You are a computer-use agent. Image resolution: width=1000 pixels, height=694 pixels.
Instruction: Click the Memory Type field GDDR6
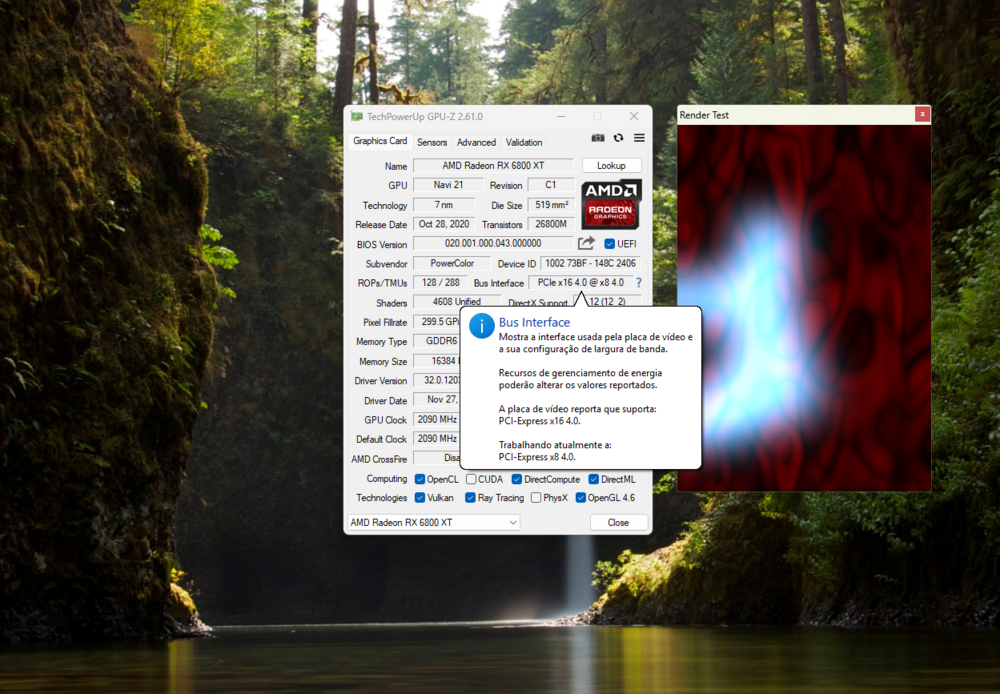[437, 341]
